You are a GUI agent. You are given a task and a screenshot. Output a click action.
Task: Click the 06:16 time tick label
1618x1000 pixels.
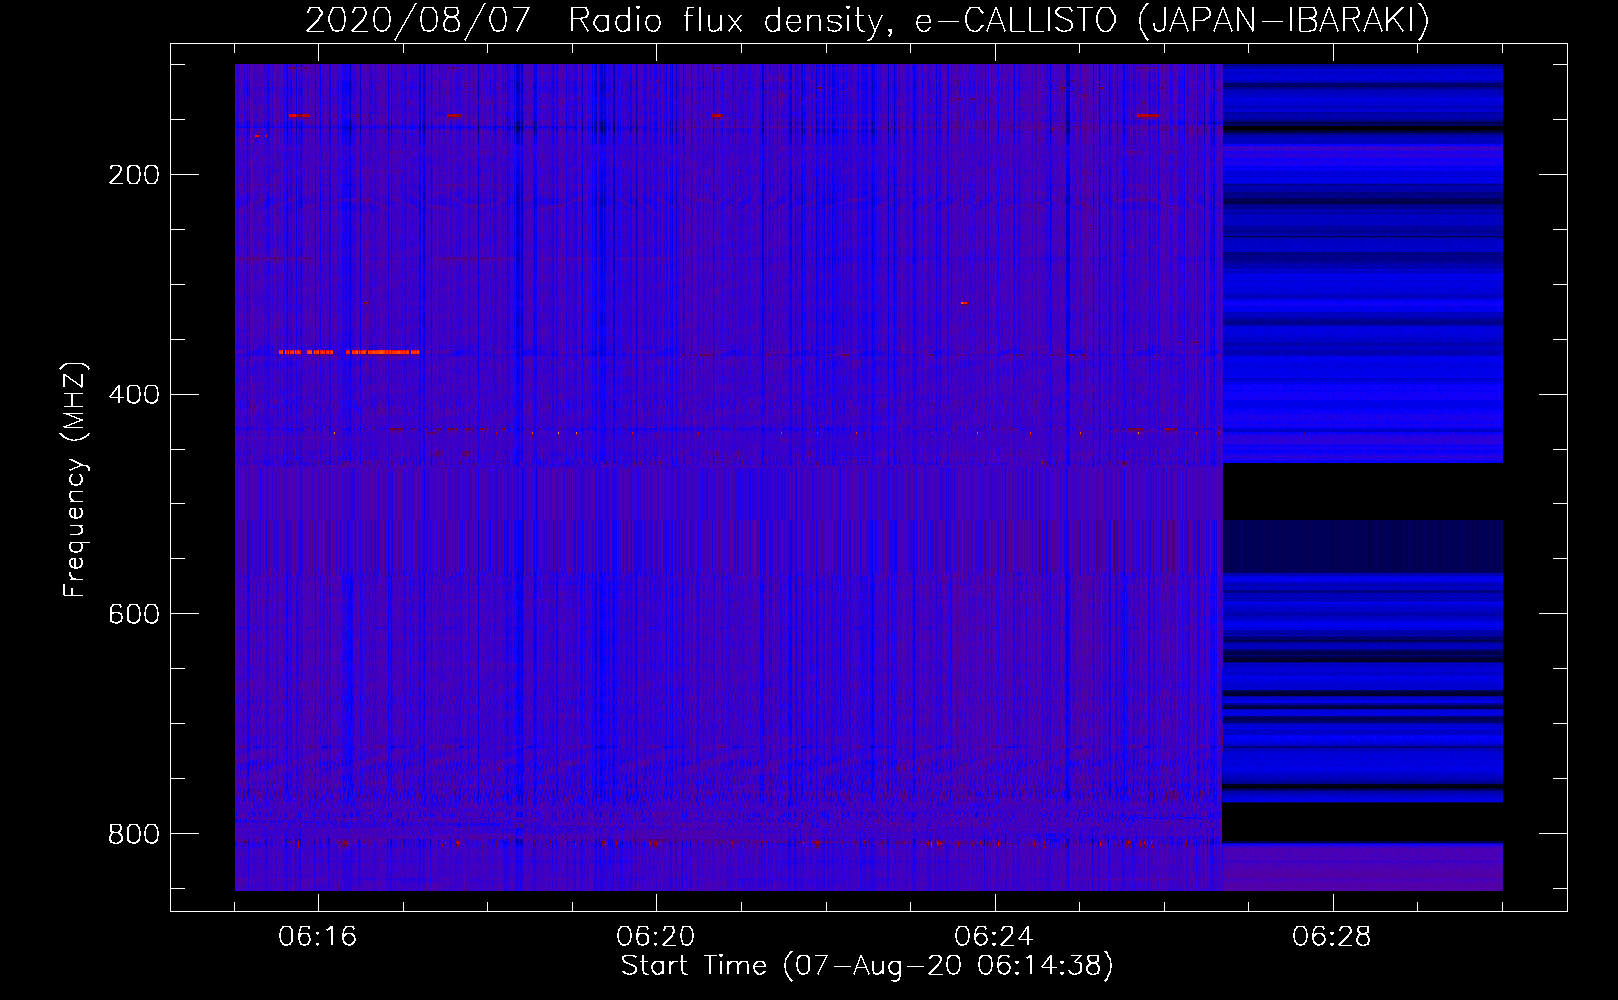pyautogui.click(x=318, y=937)
